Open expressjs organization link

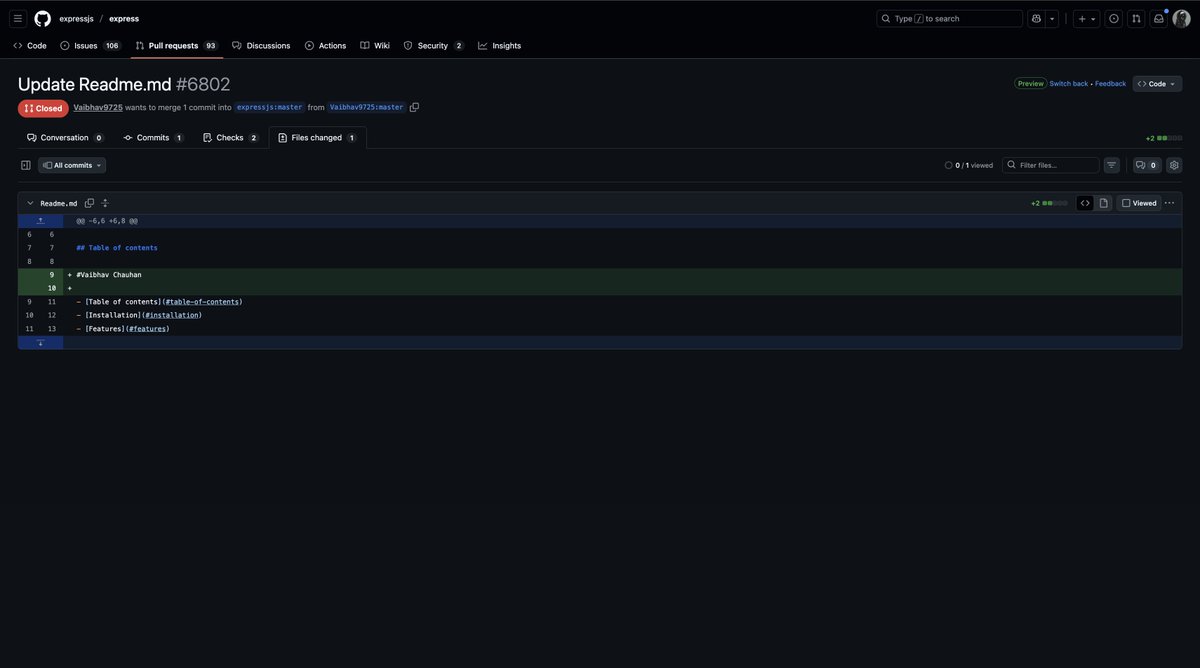[75, 18]
